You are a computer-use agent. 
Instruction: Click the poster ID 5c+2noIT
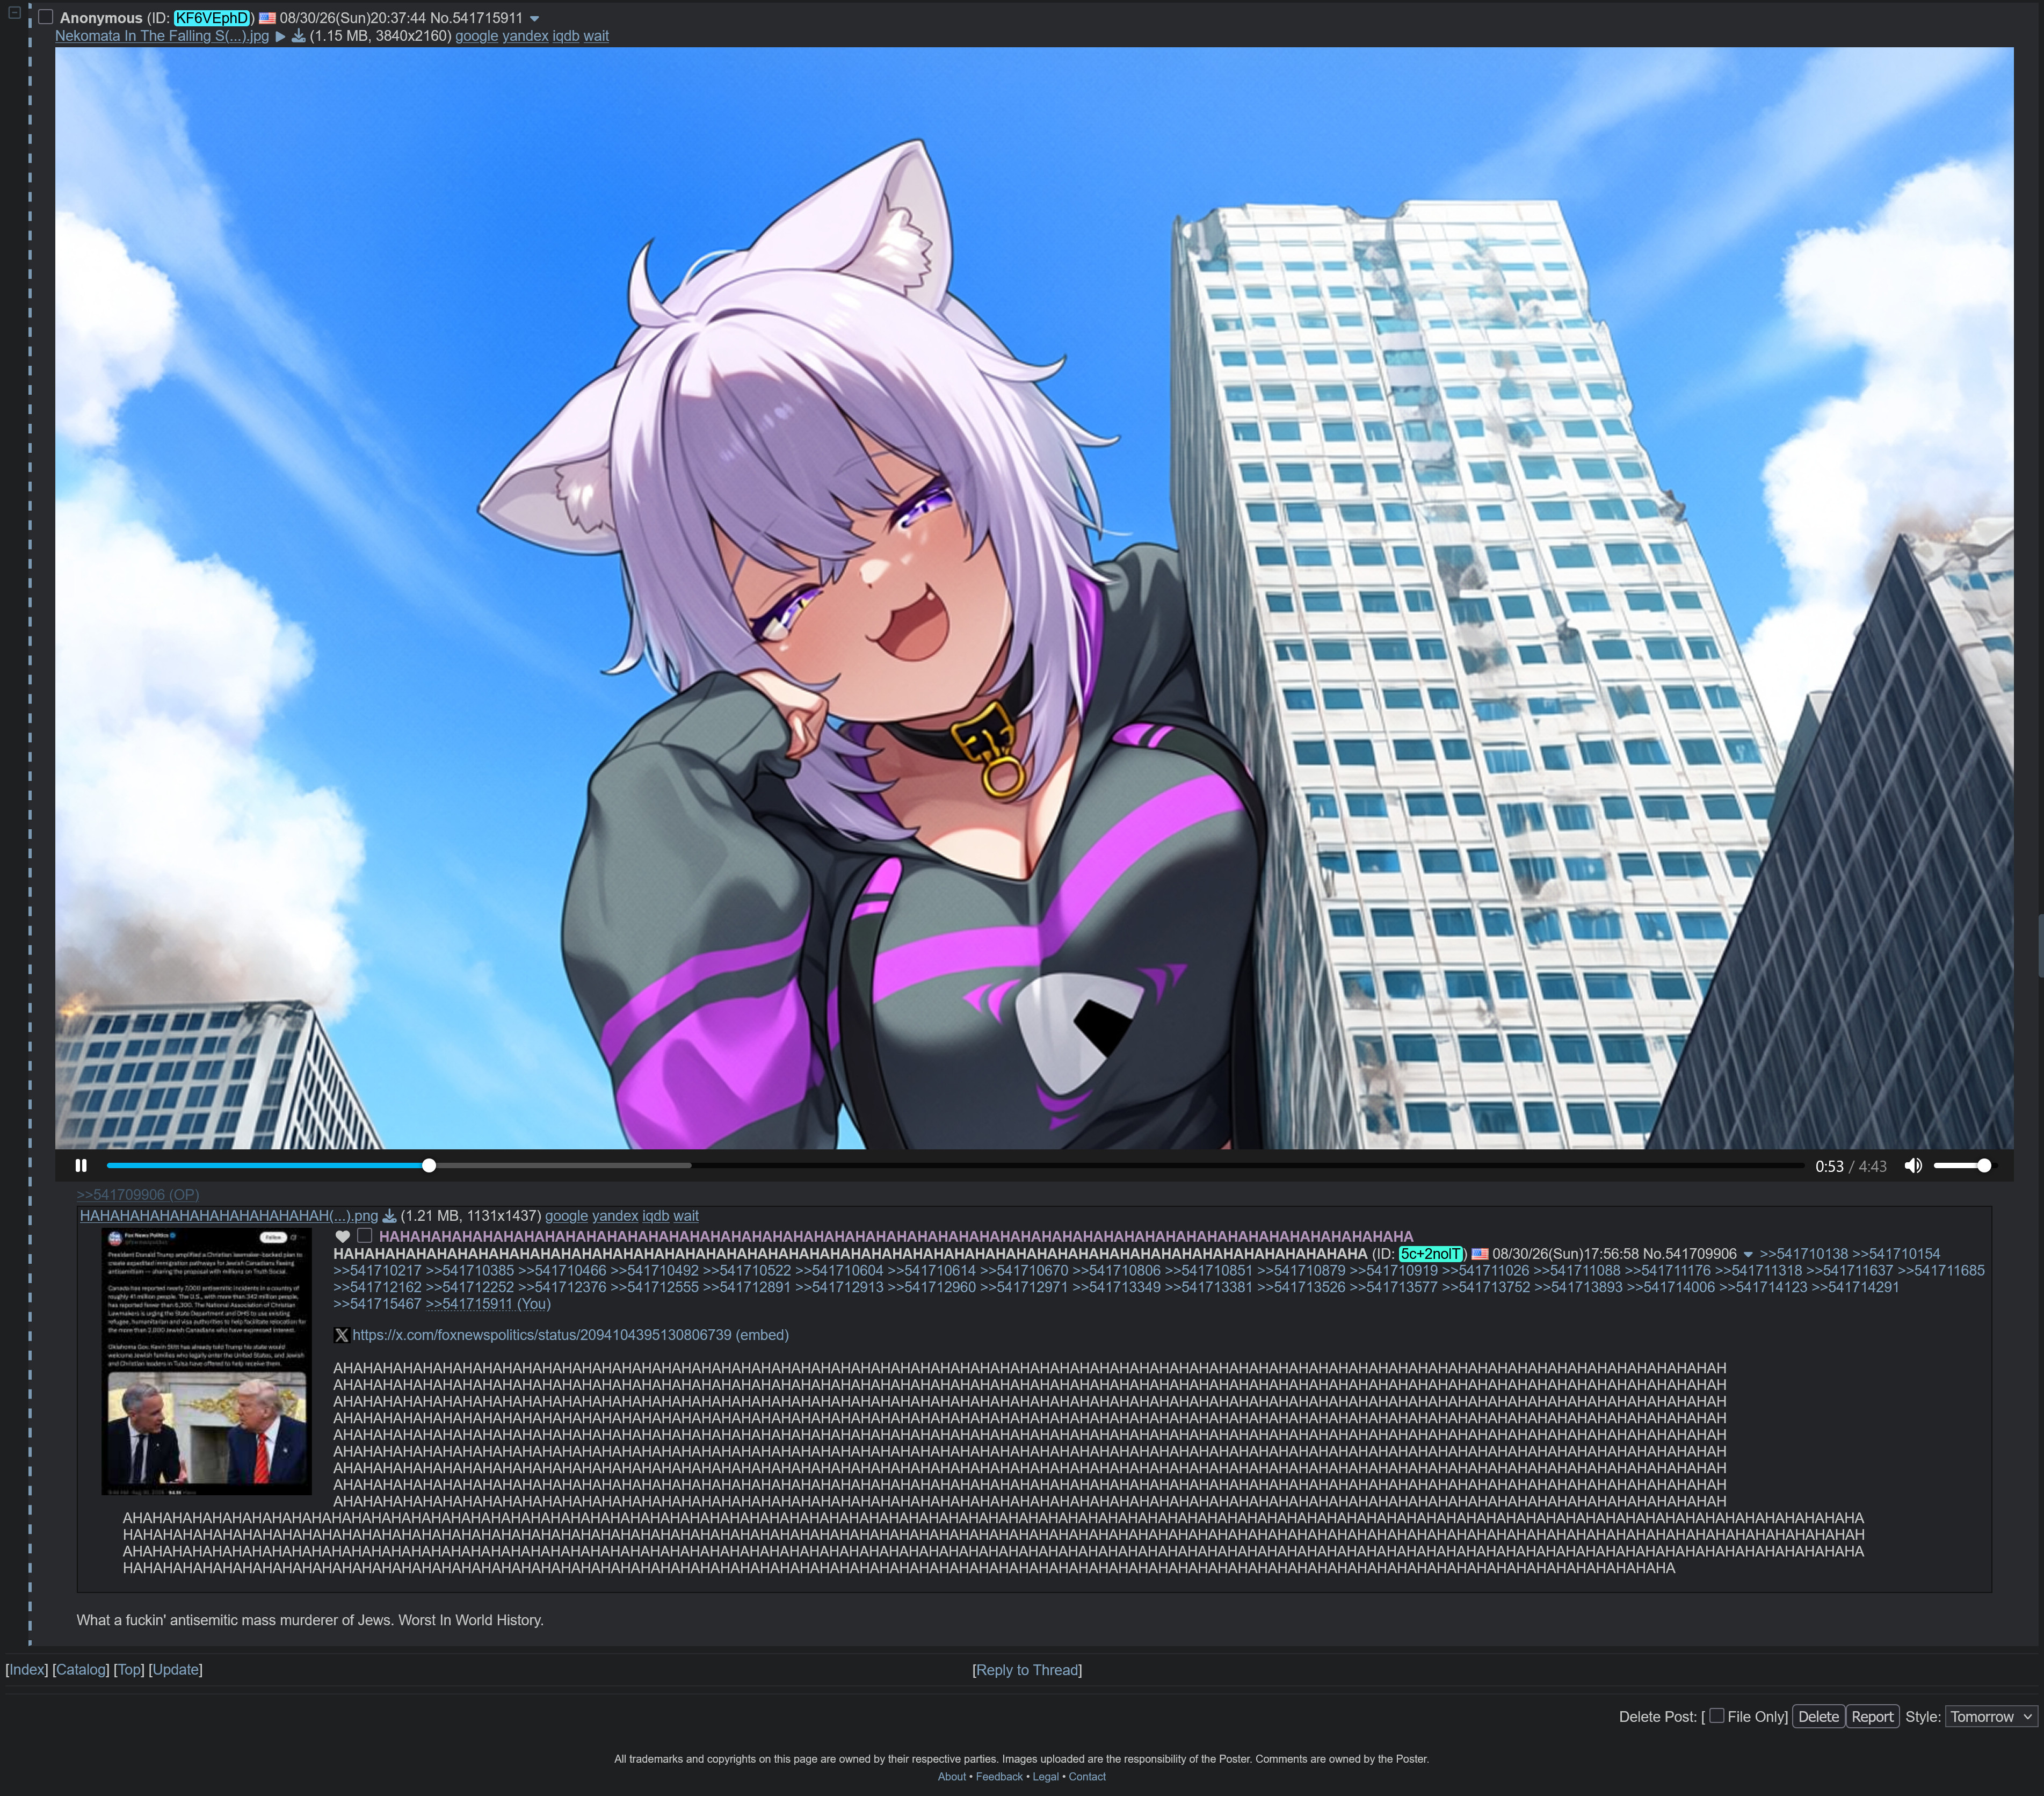[x=1431, y=1254]
